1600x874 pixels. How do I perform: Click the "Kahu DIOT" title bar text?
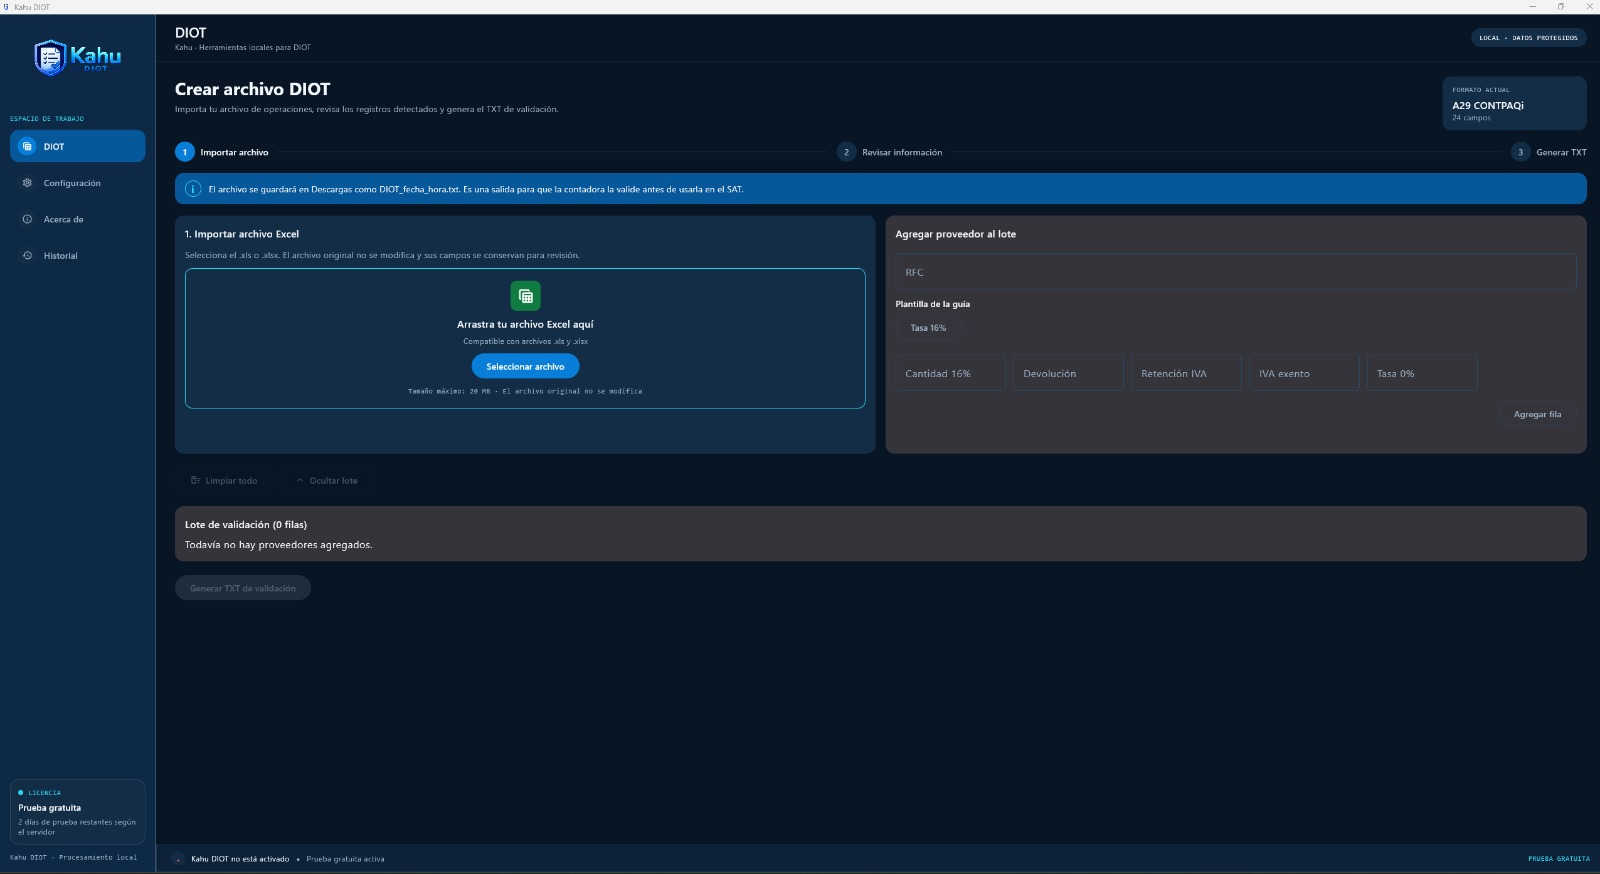coord(32,7)
